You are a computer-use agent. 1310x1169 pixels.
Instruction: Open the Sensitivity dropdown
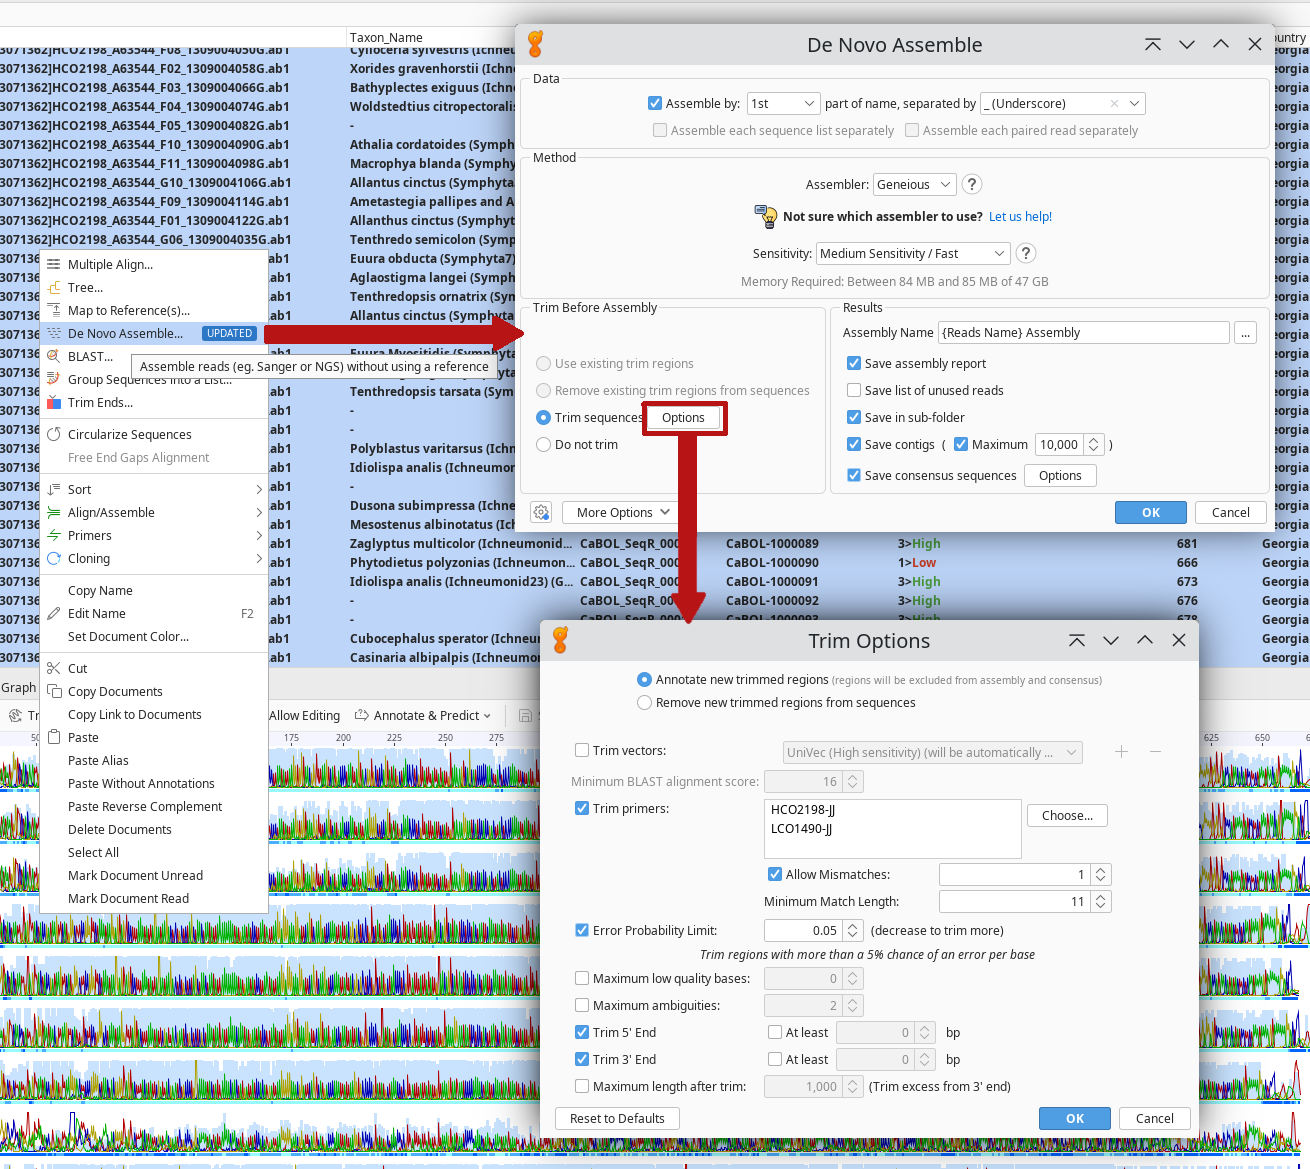[x=914, y=254]
